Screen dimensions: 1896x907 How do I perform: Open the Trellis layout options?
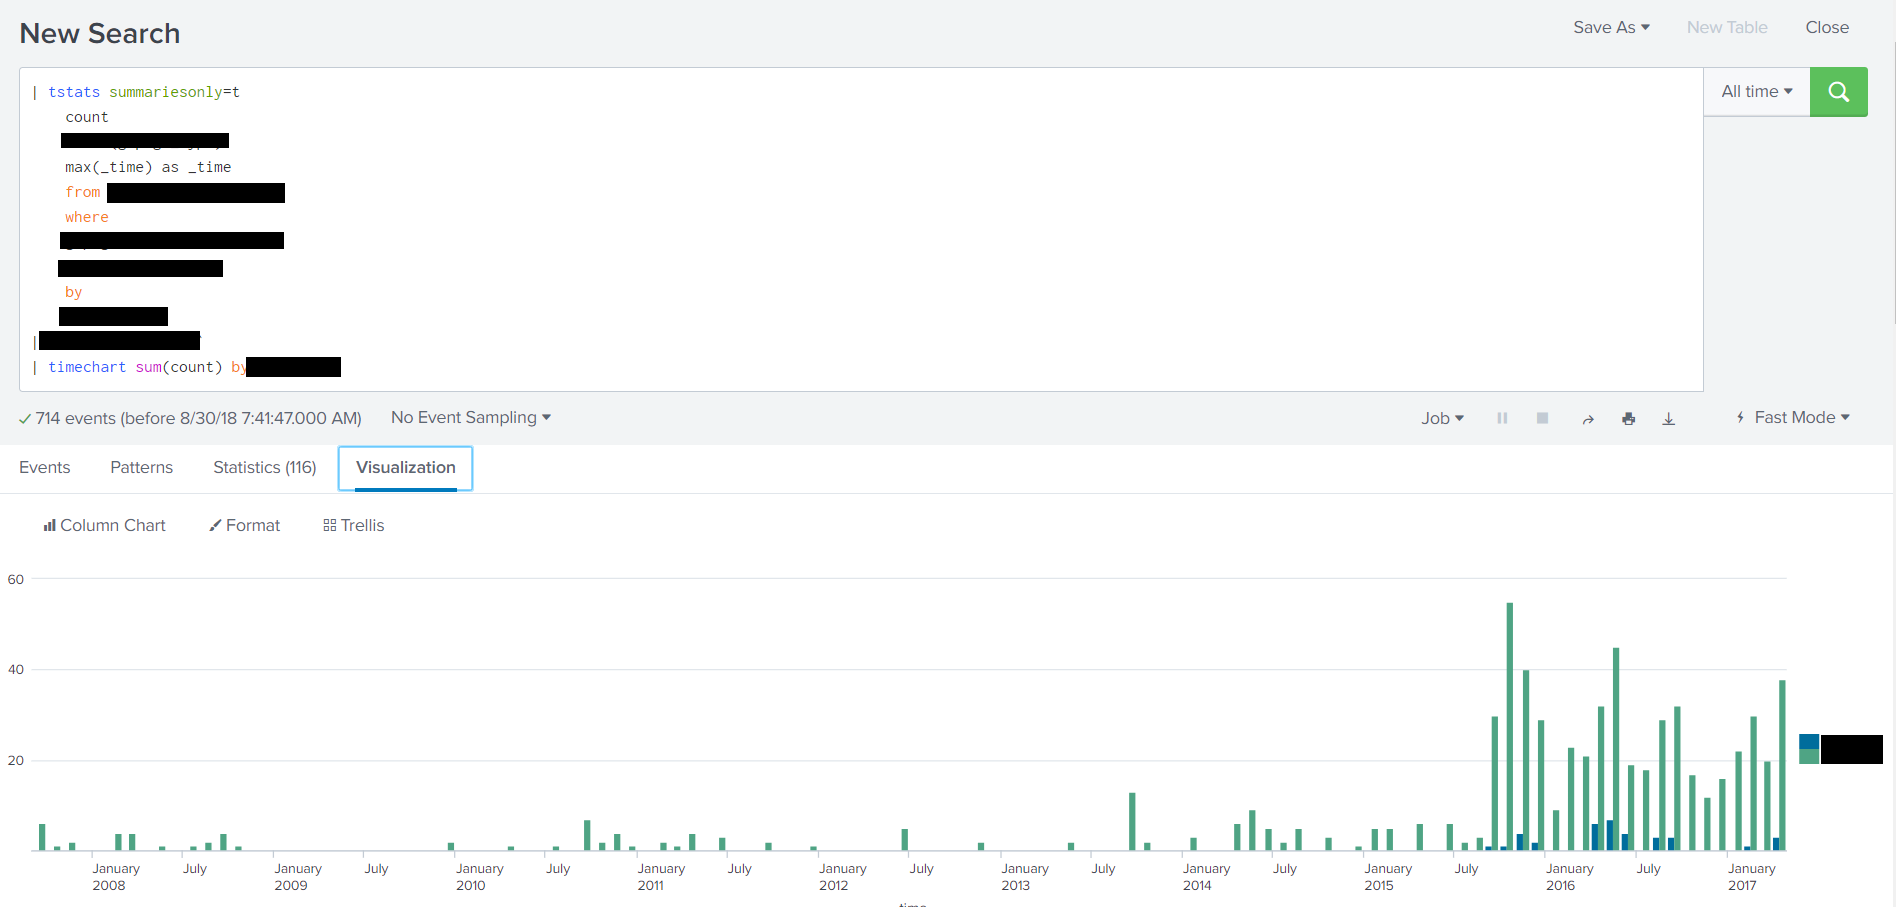tap(353, 525)
